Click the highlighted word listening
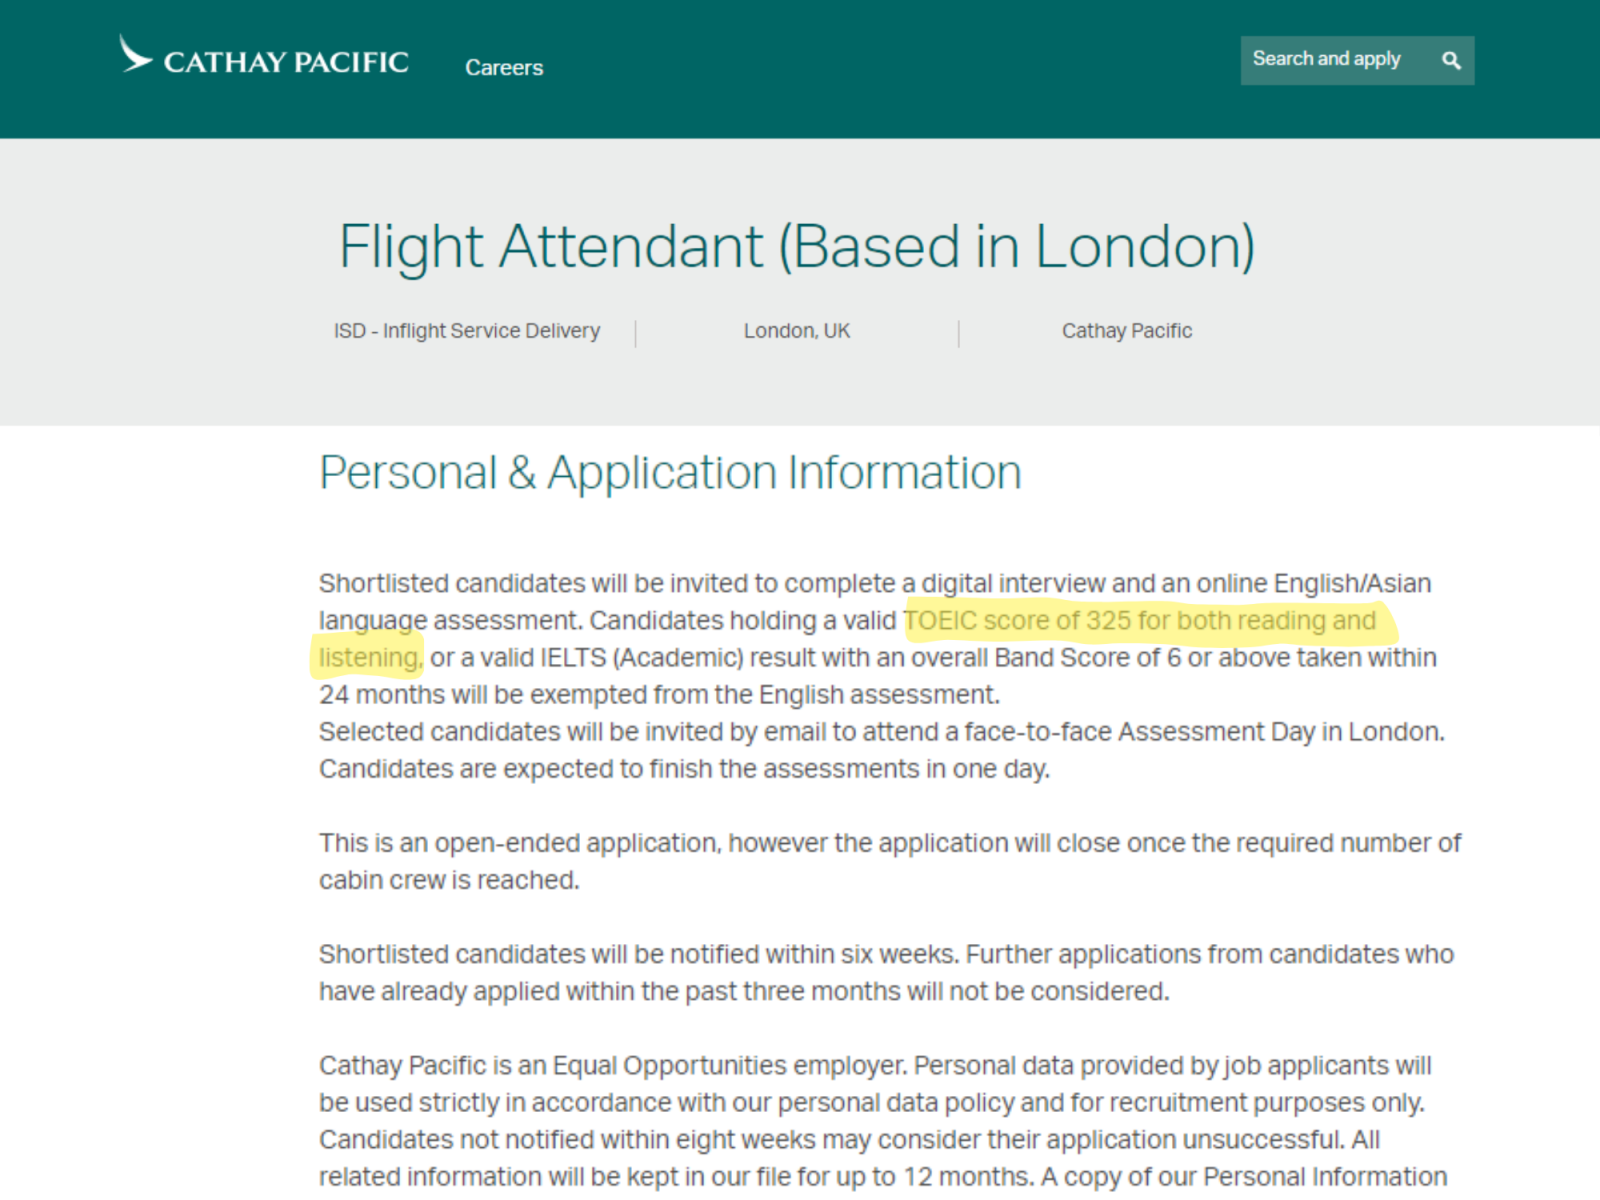Viewport: 1600px width, 1200px height. [x=370, y=658]
